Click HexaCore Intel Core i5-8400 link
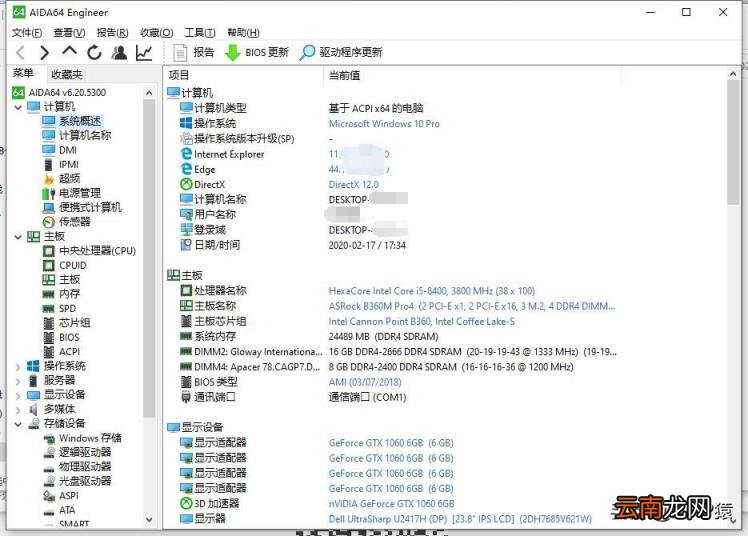 pyautogui.click(x=432, y=291)
